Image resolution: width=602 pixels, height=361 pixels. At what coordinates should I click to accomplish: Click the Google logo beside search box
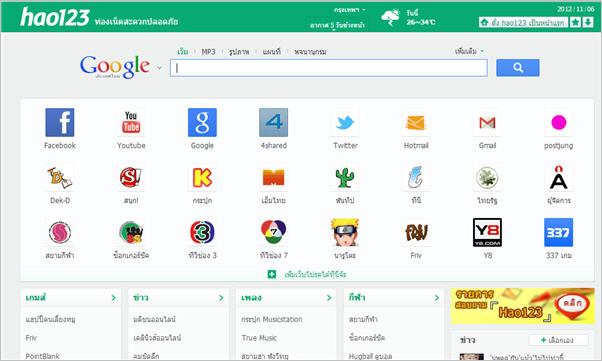(114, 66)
